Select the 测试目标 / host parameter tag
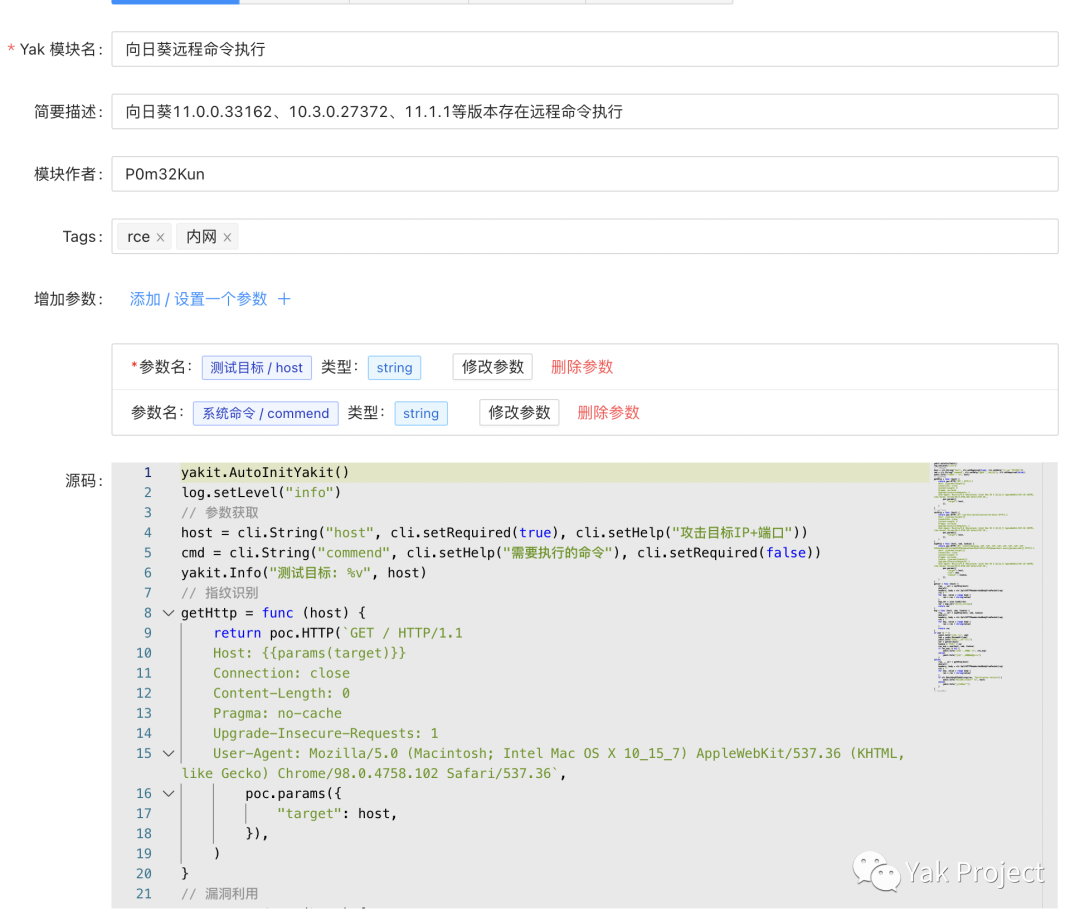This screenshot has width=1080, height=924. tap(256, 368)
